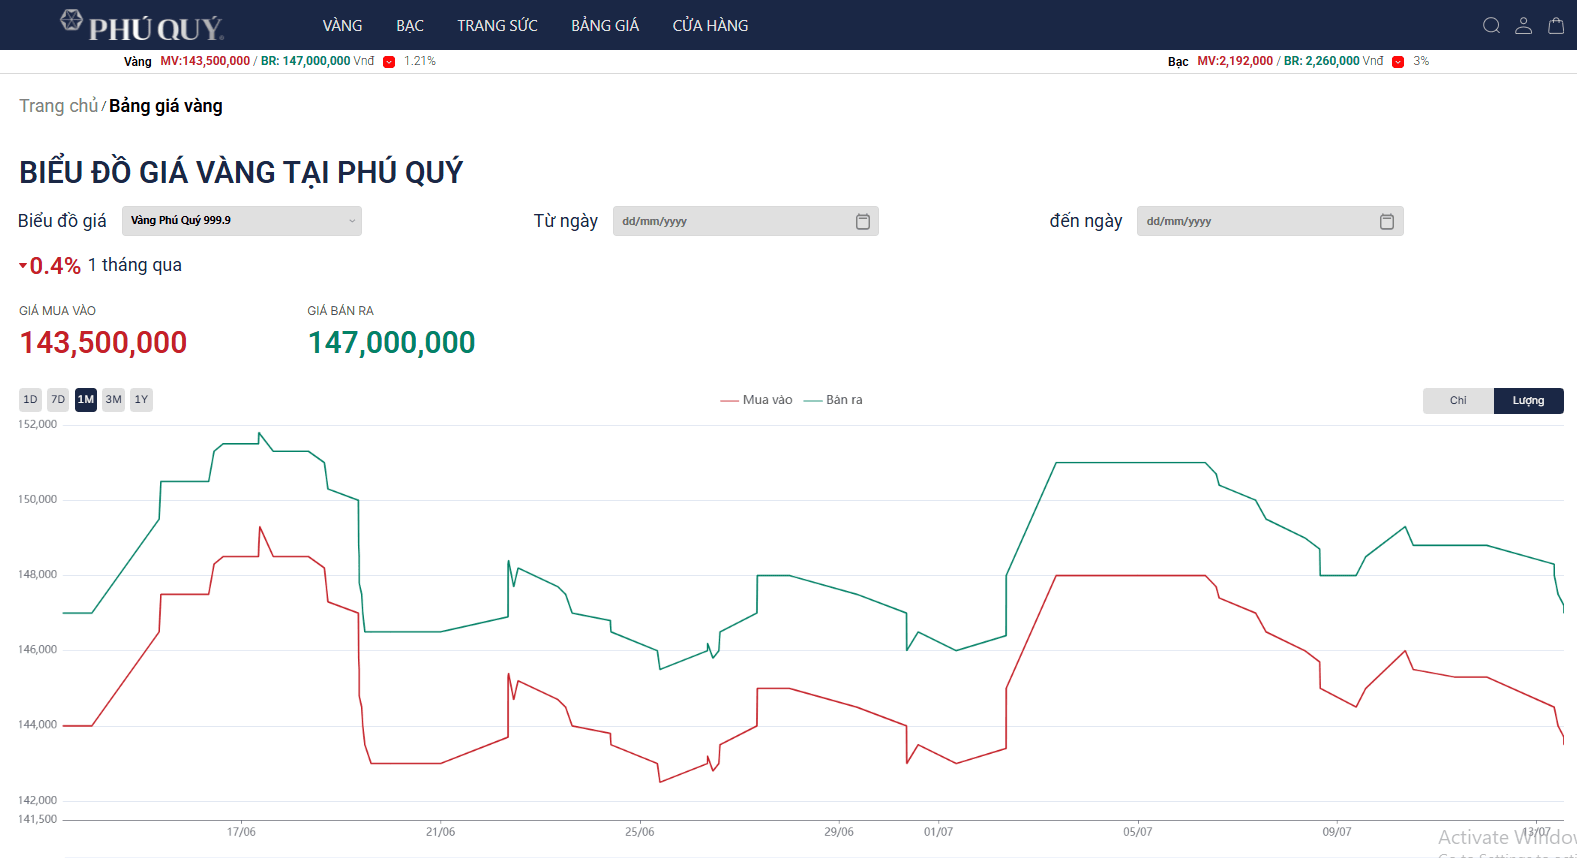
Task: Click the red down indicator beside silver 3%
Action: coord(1398,62)
